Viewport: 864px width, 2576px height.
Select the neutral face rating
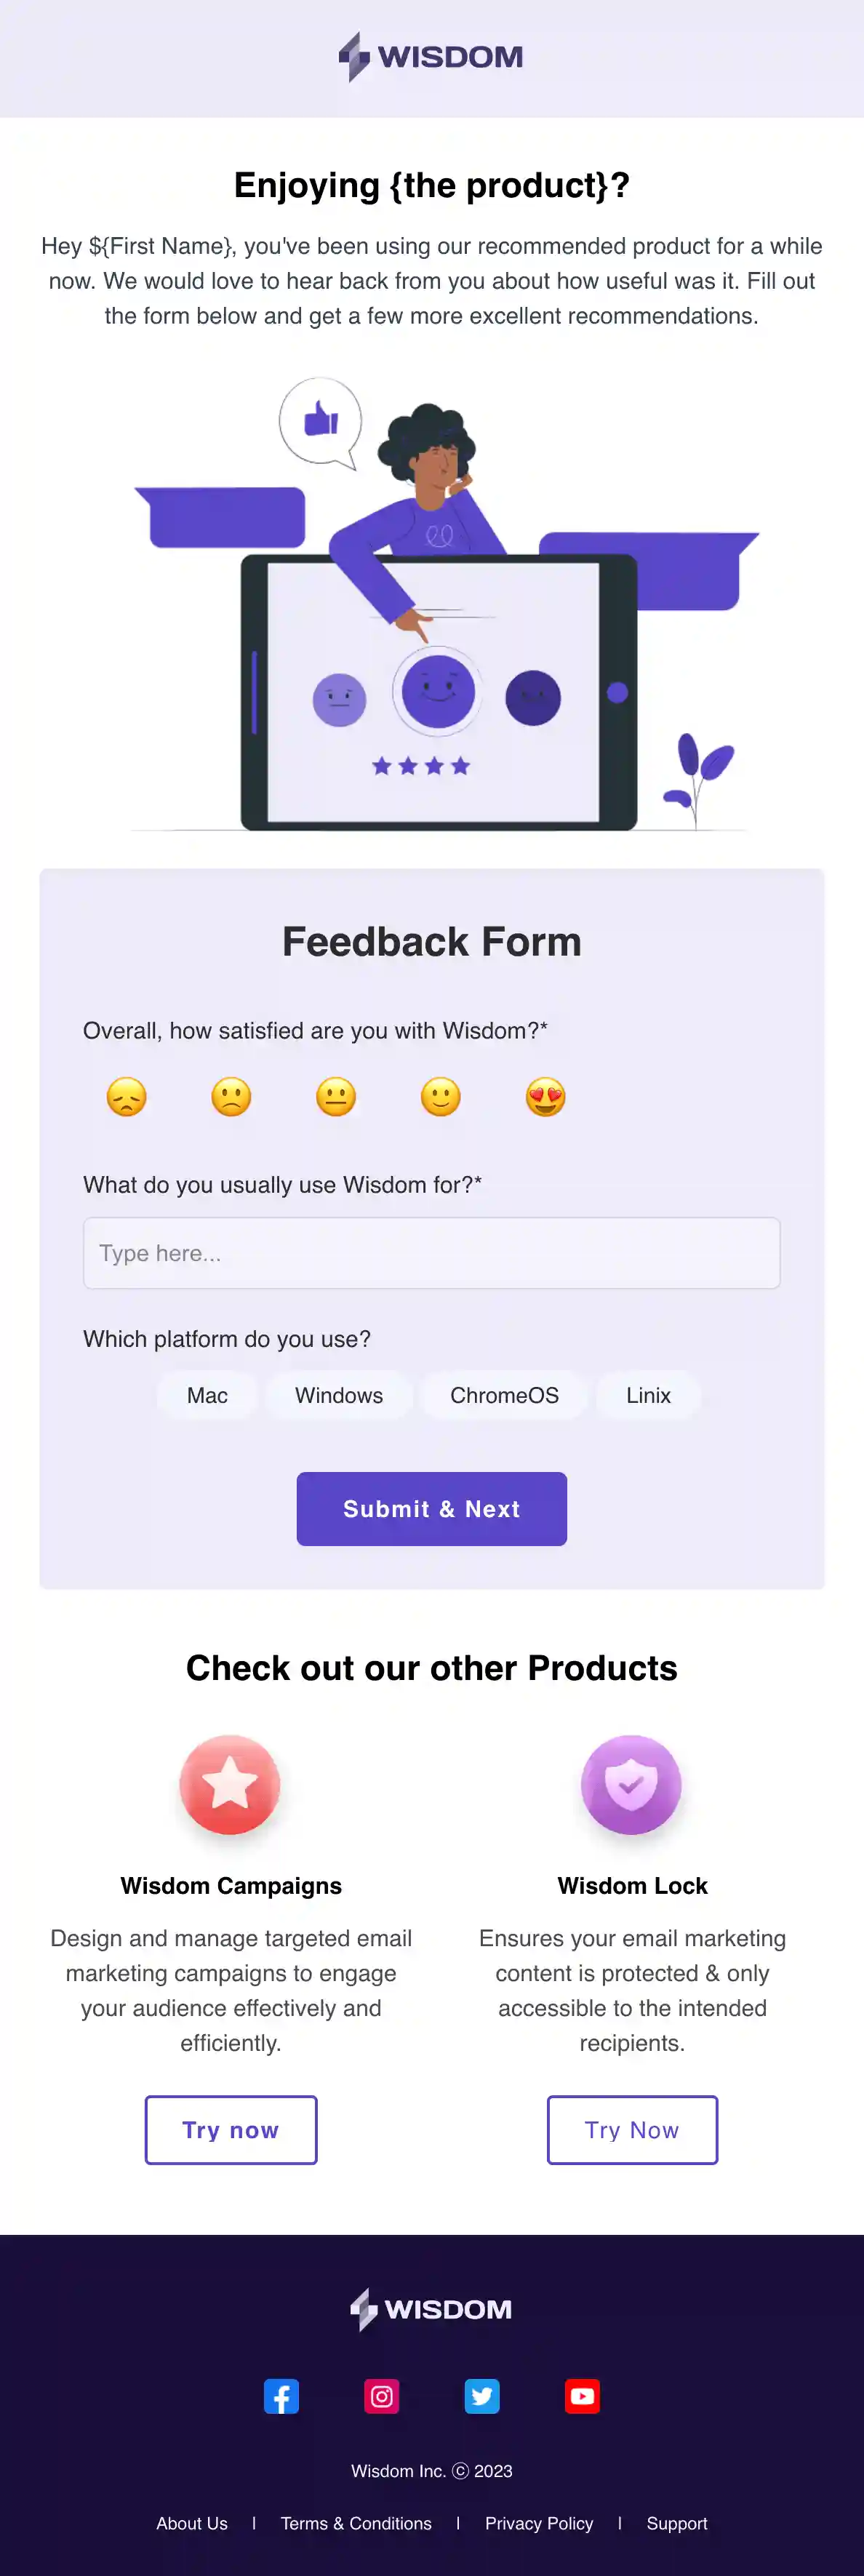336,1097
